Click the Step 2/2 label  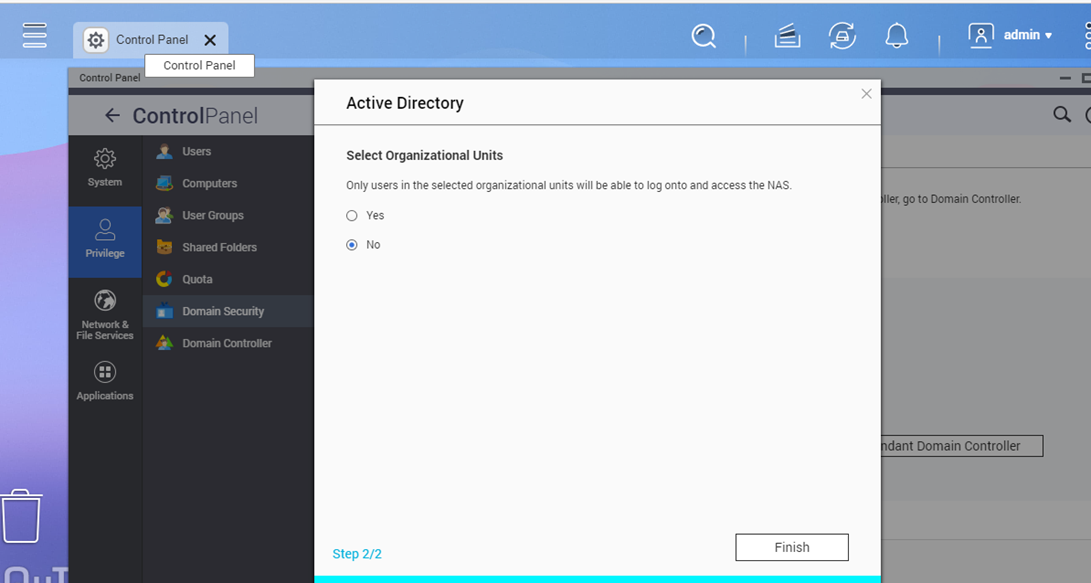point(357,554)
